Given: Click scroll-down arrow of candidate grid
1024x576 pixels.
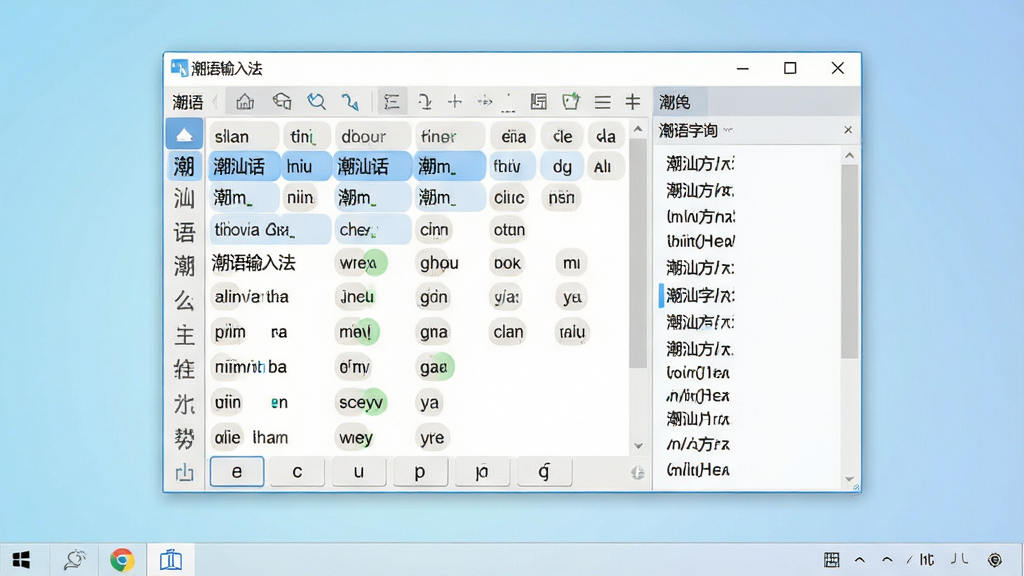Looking at the screenshot, I should (x=638, y=446).
